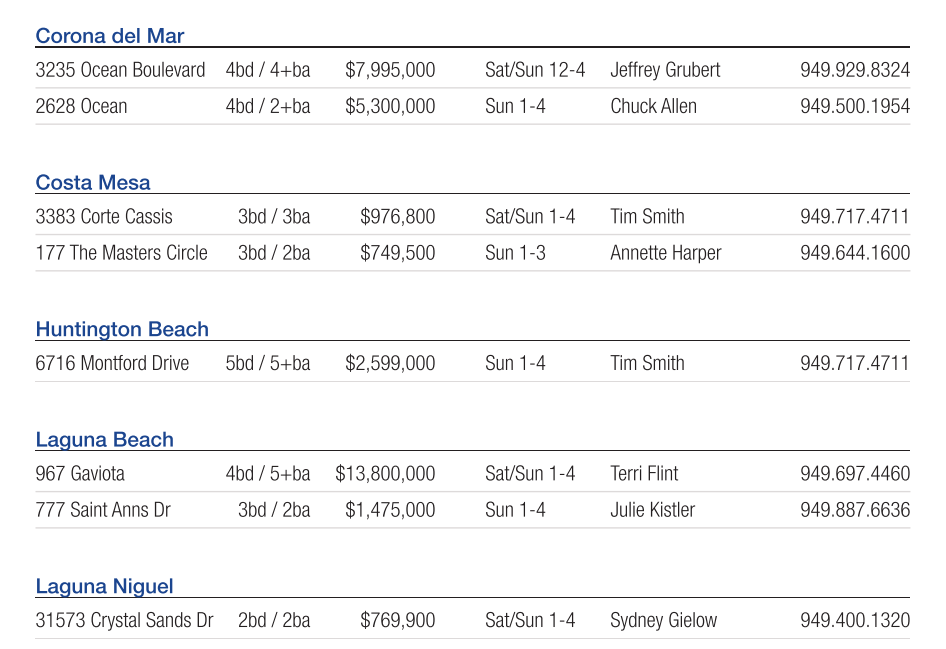Click the Huntington Beach heading
The height and width of the screenshot is (649, 946).
click(x=122, y=329)
